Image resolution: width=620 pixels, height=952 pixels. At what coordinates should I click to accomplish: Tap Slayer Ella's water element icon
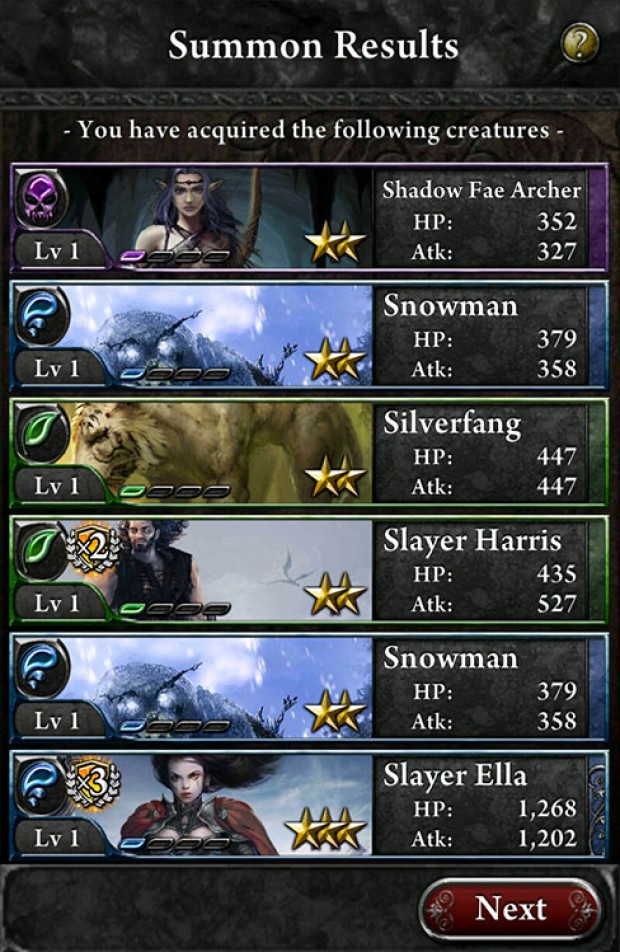click(x=40, y=786)
